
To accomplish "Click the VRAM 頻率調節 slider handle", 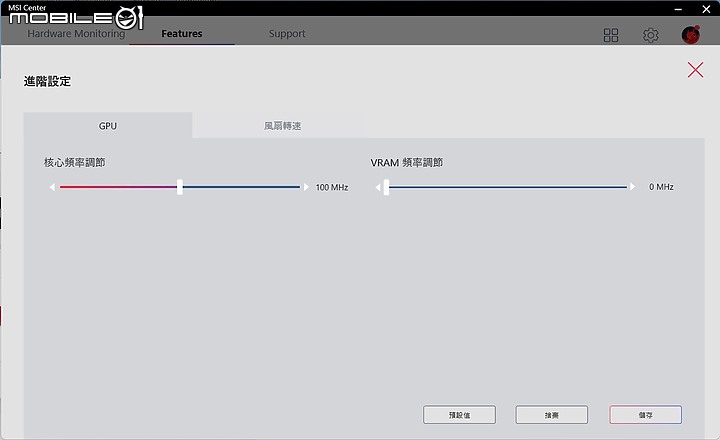I will 386,187.
